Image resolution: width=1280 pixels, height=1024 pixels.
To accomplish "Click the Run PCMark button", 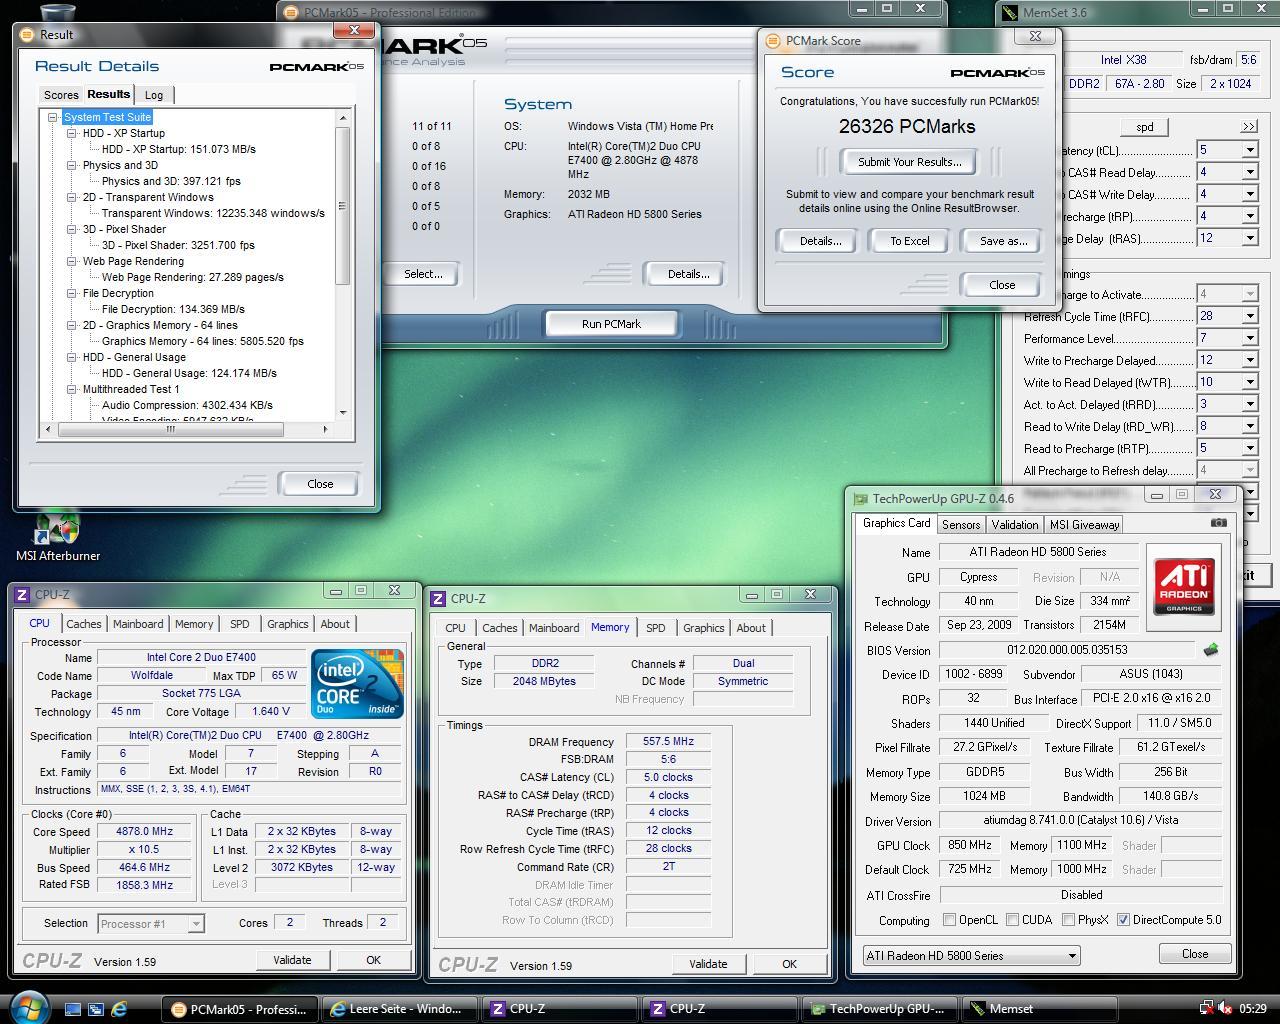I will [611, 324].
